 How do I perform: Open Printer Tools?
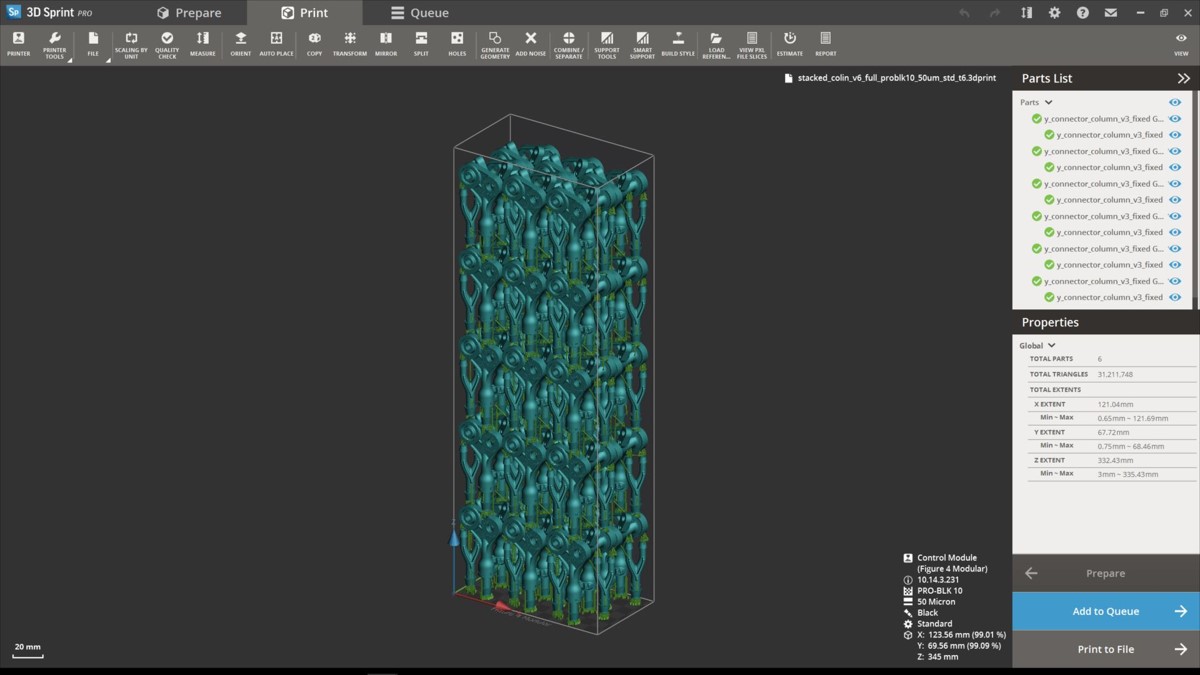coord(54,44)
